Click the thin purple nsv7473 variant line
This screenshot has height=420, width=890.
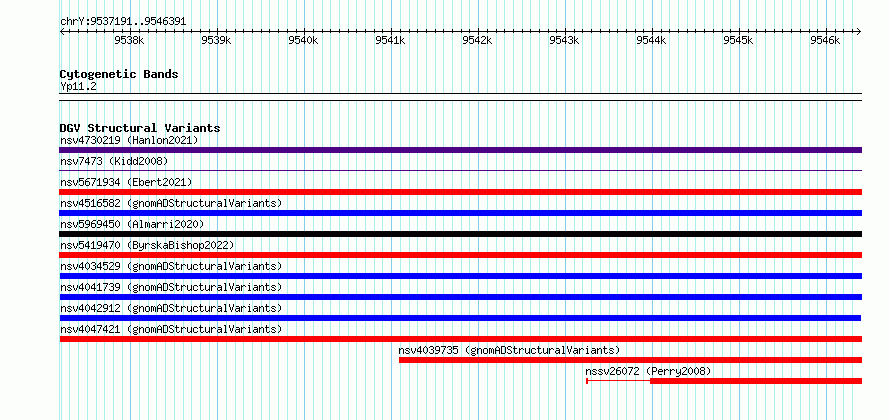pyautogui.click(x=460, y=170)
